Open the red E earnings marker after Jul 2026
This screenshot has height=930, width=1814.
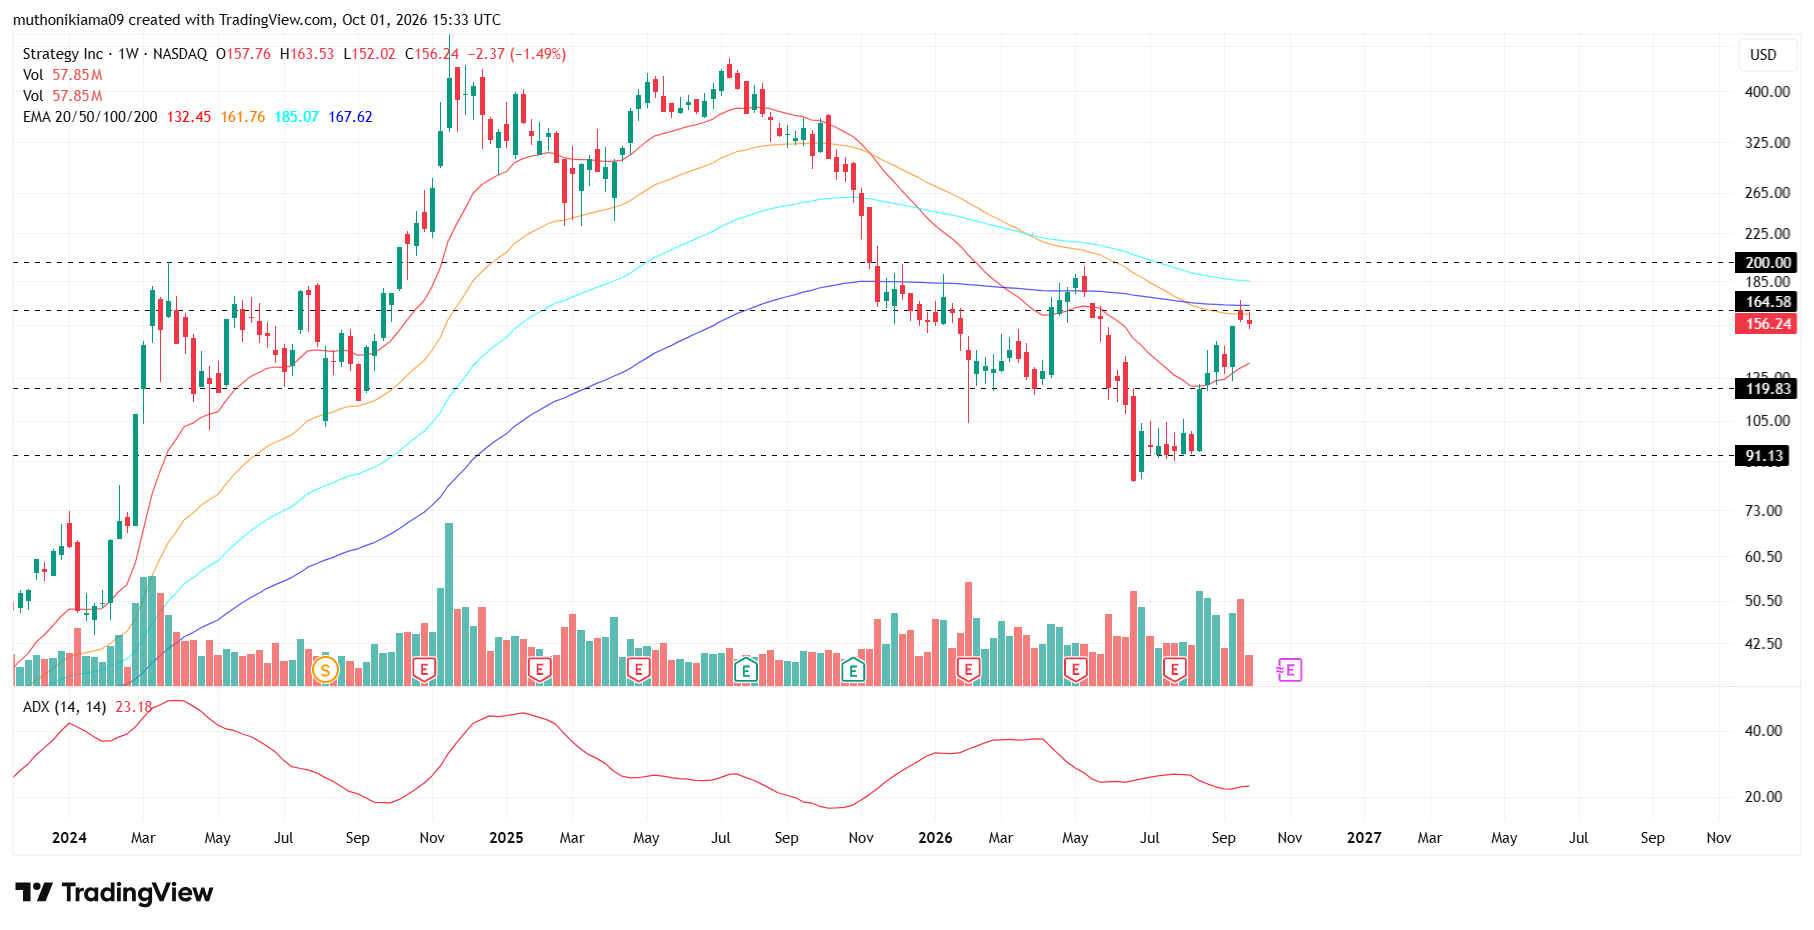click(x=1175, y=670)
